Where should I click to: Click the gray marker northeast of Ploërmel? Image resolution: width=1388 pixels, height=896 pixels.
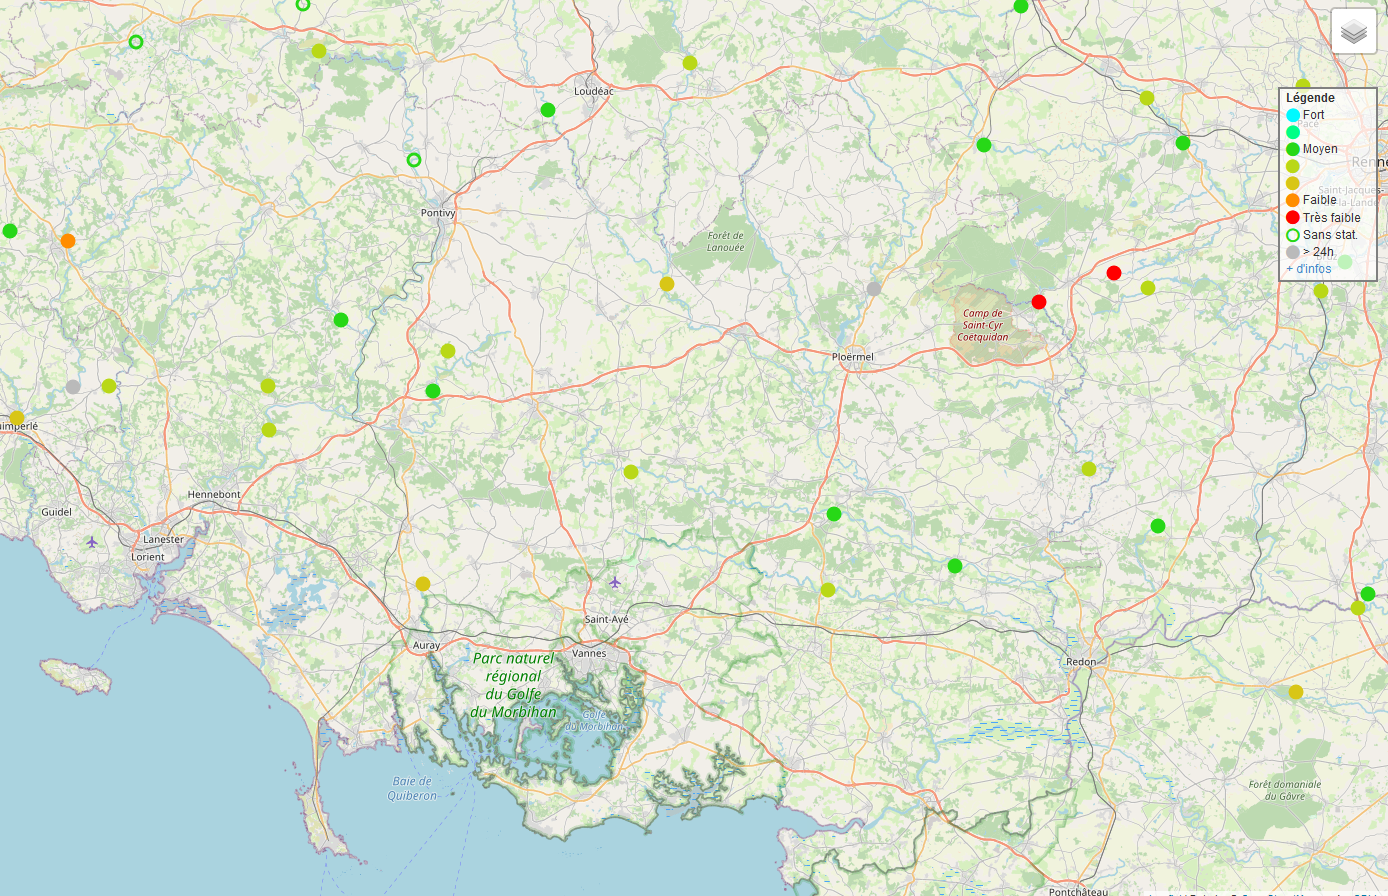[x=873, y=289]
